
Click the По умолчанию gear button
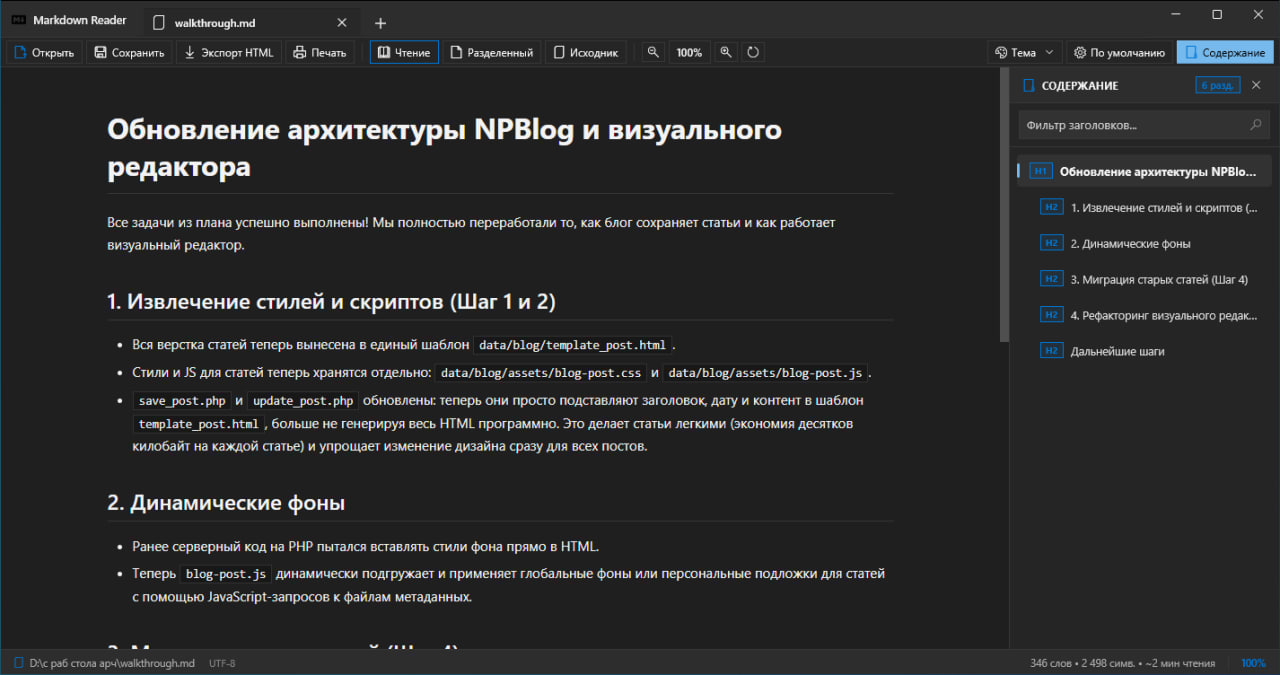coord(1119,53)
